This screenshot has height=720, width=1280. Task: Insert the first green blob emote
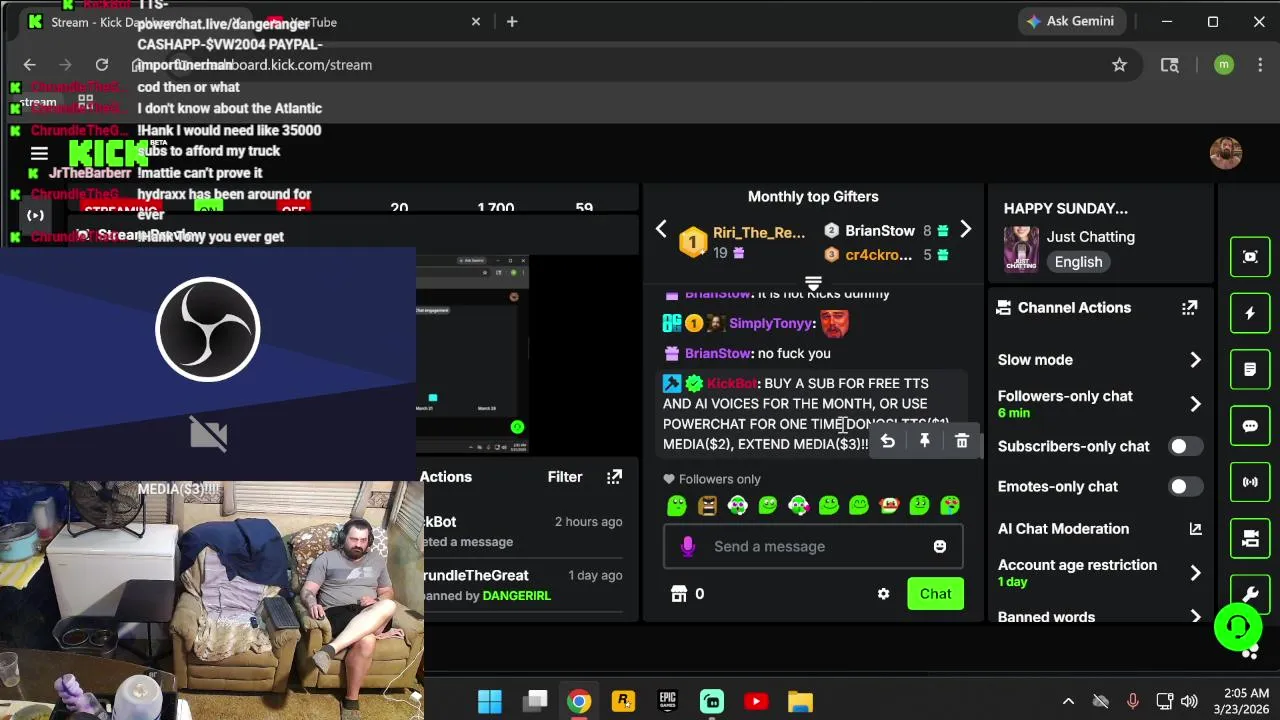click(x=677, y=506)
